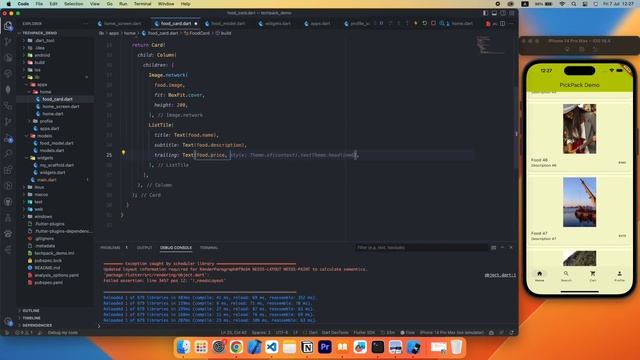
Task: Tap the Profile tab in the simulator app
Action: pyautogui.click(x=619, y=276)
